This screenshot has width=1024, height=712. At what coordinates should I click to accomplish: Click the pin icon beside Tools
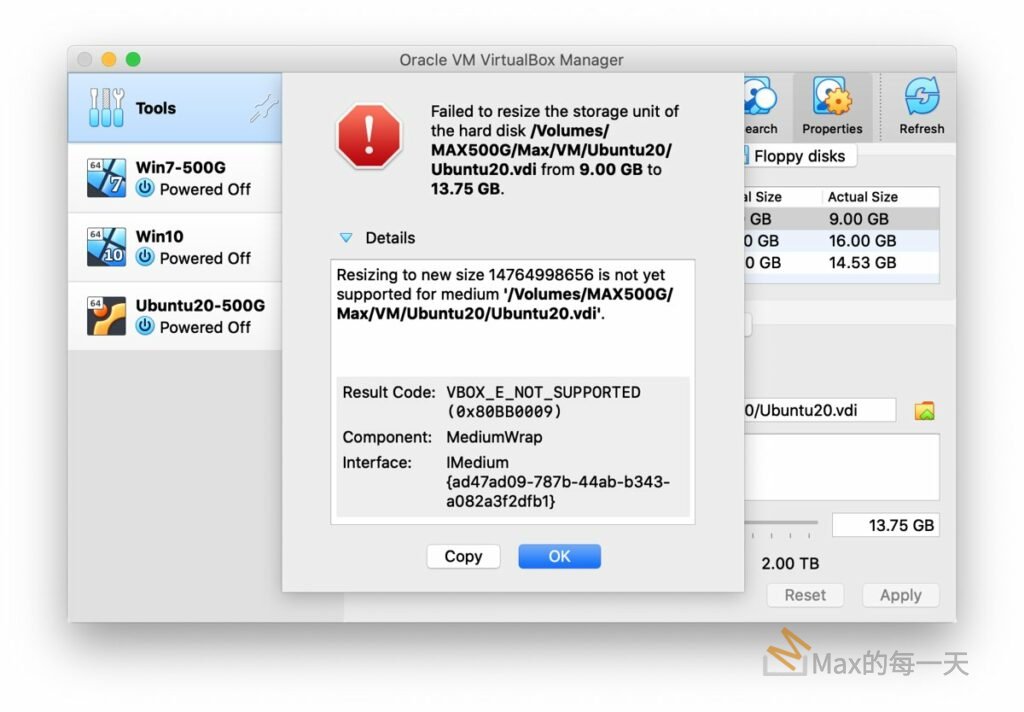click(263, 109)
